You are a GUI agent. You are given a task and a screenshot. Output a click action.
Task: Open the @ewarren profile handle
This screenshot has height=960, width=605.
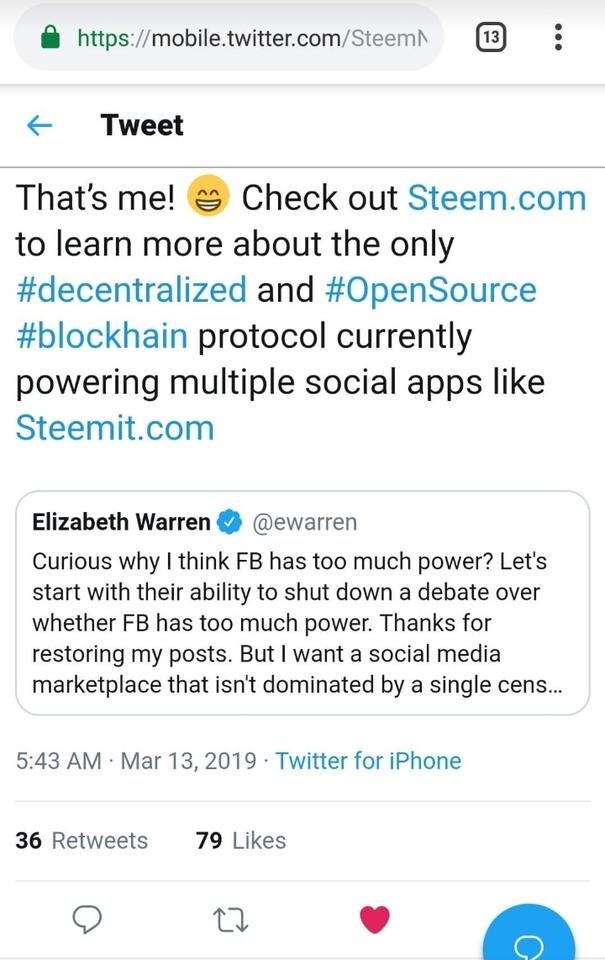pos(304,522)
